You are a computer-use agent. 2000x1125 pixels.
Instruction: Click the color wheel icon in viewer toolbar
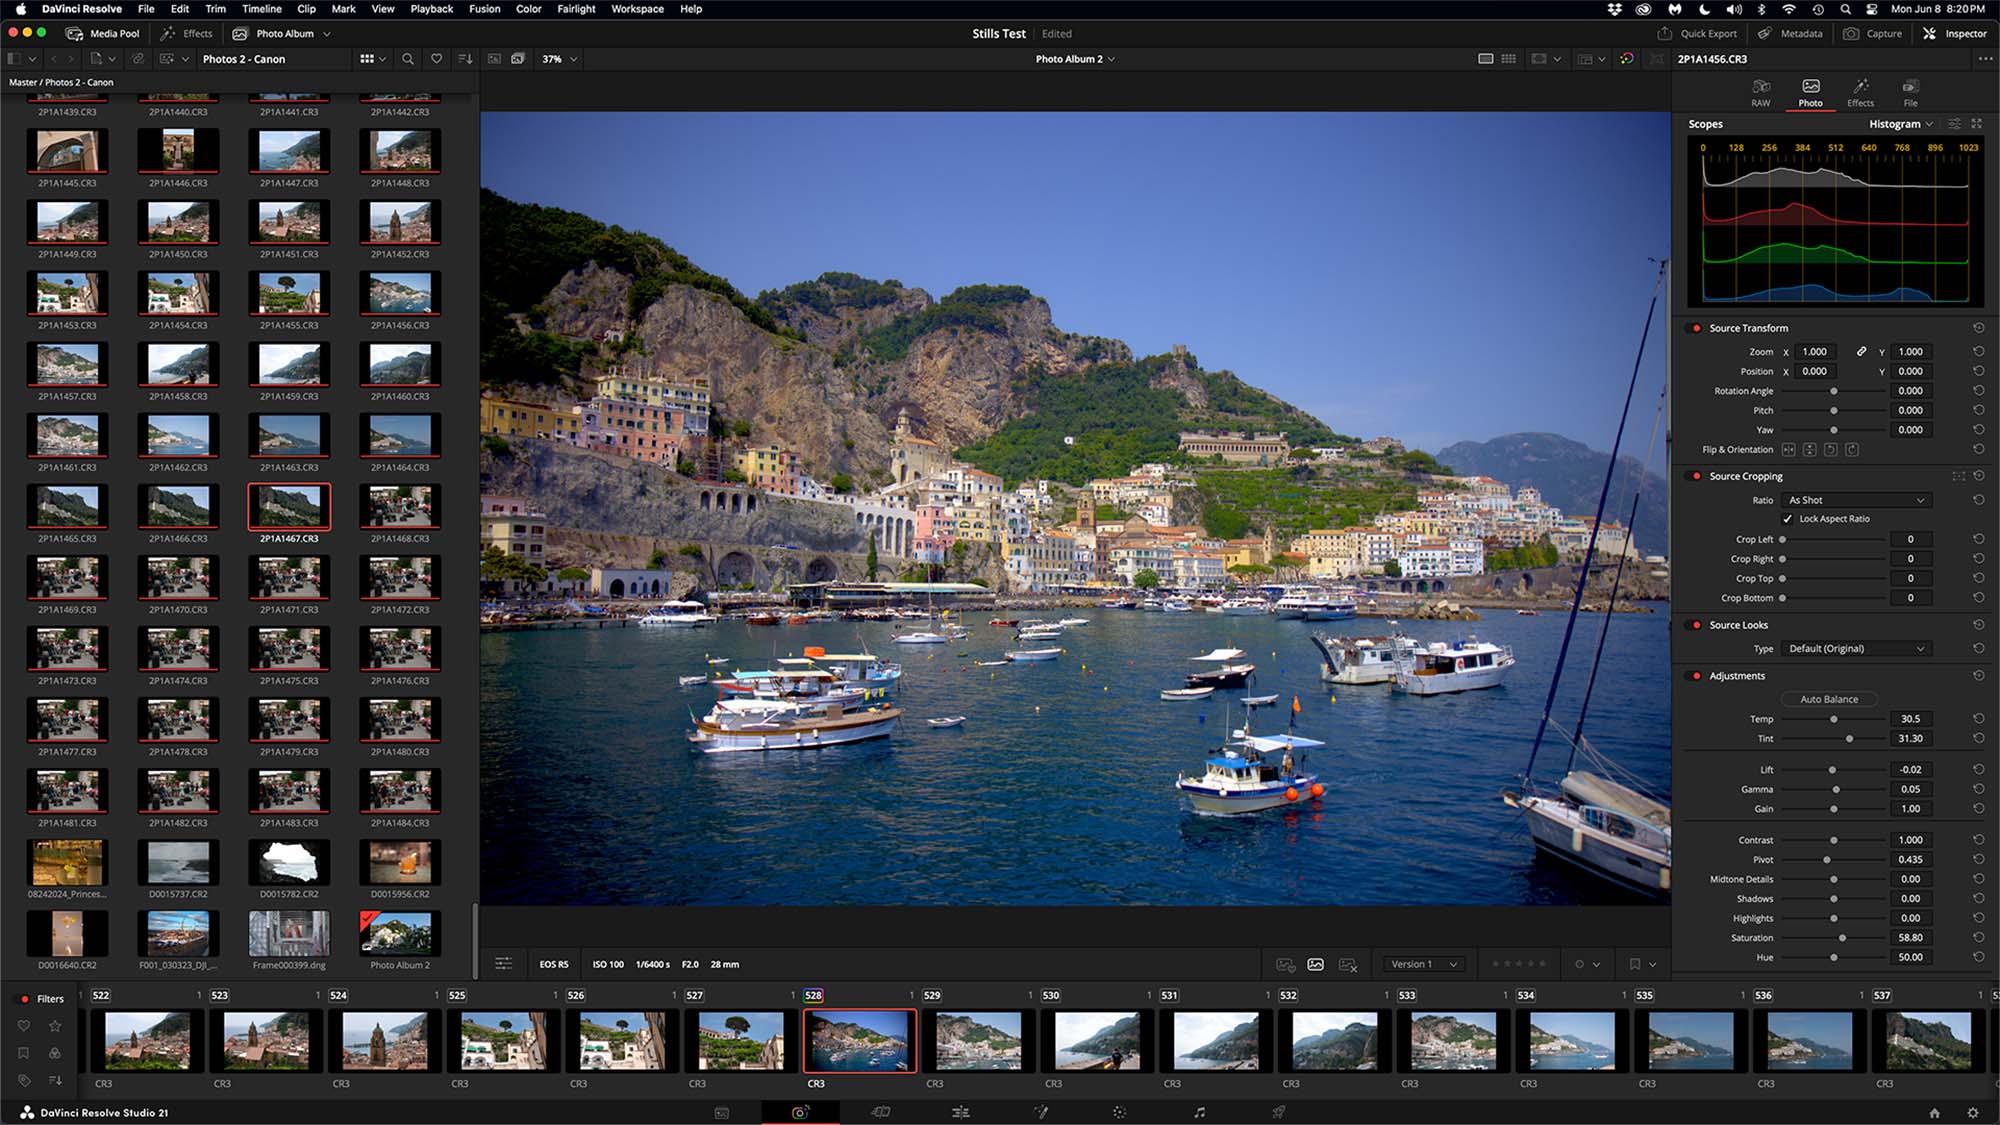tap(1627, 59)
